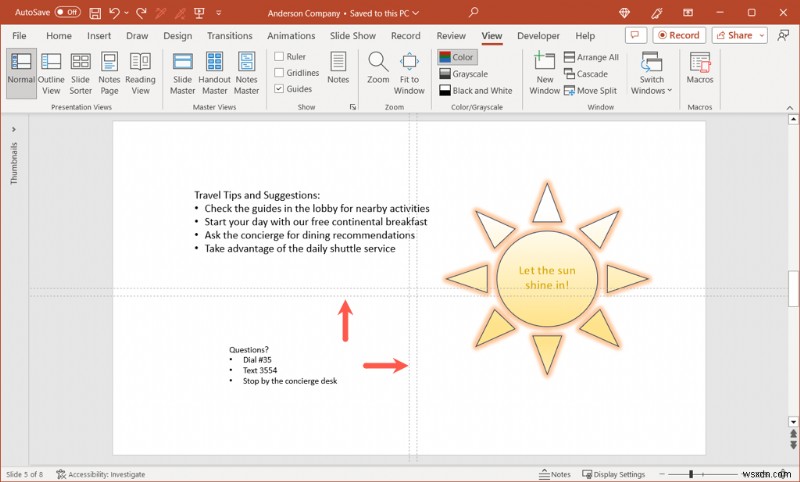Switch to the Design tab
Image resolution: width=800 pixels, height=482 pixels.
[178, 36]
